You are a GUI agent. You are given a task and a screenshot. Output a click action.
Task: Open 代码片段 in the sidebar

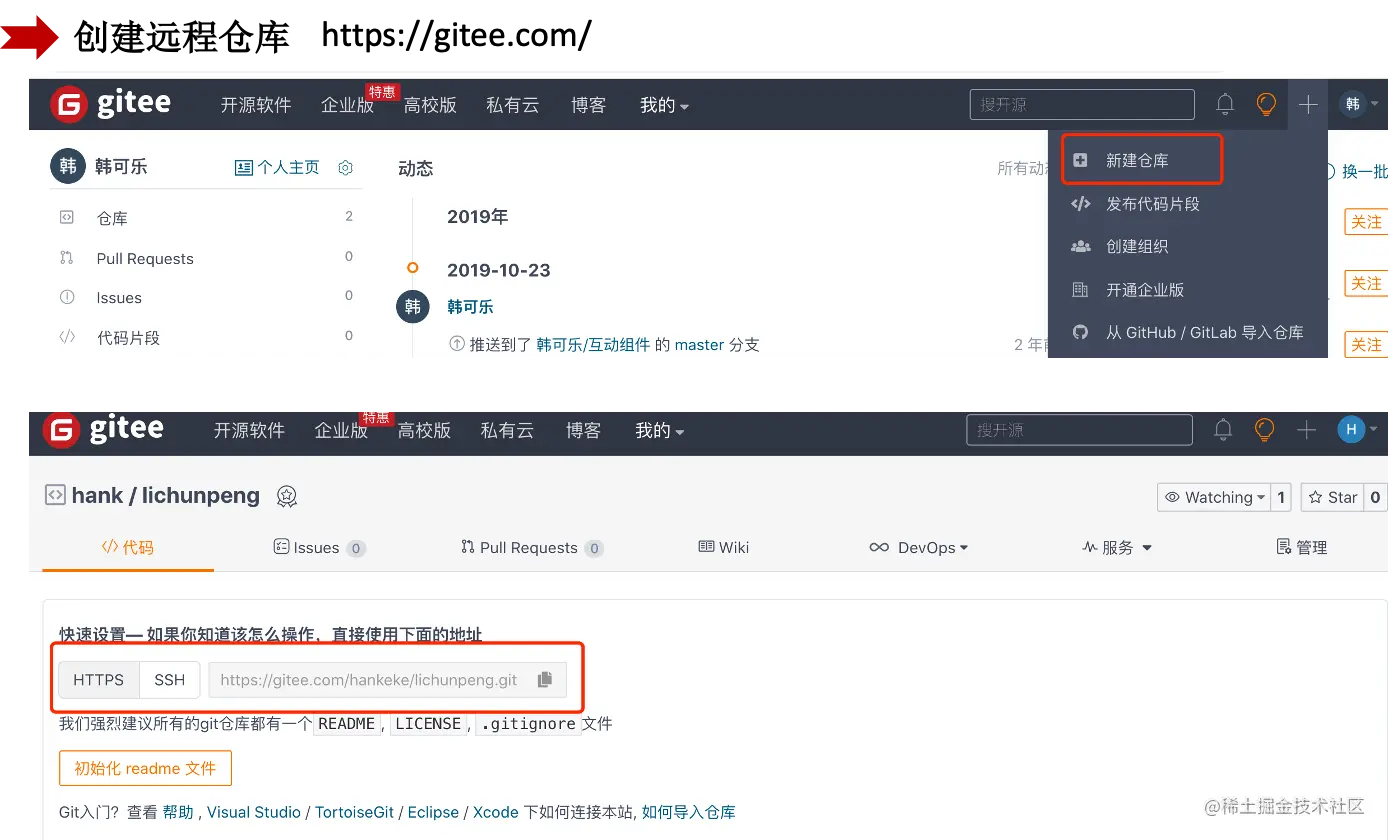[128, 337]
